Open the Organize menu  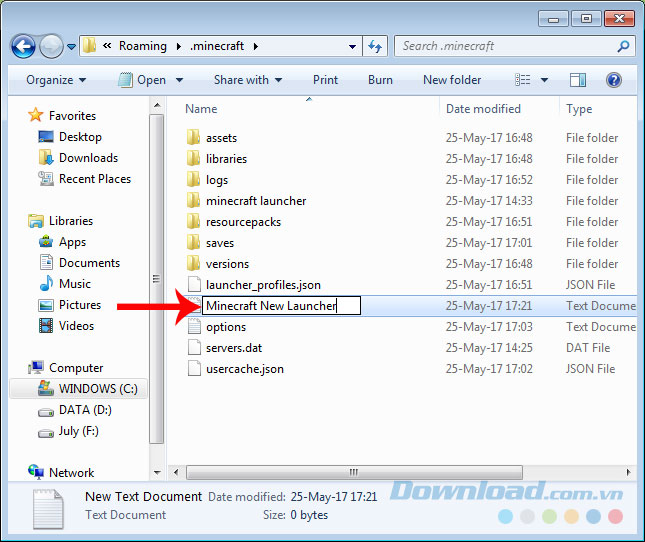56,80
